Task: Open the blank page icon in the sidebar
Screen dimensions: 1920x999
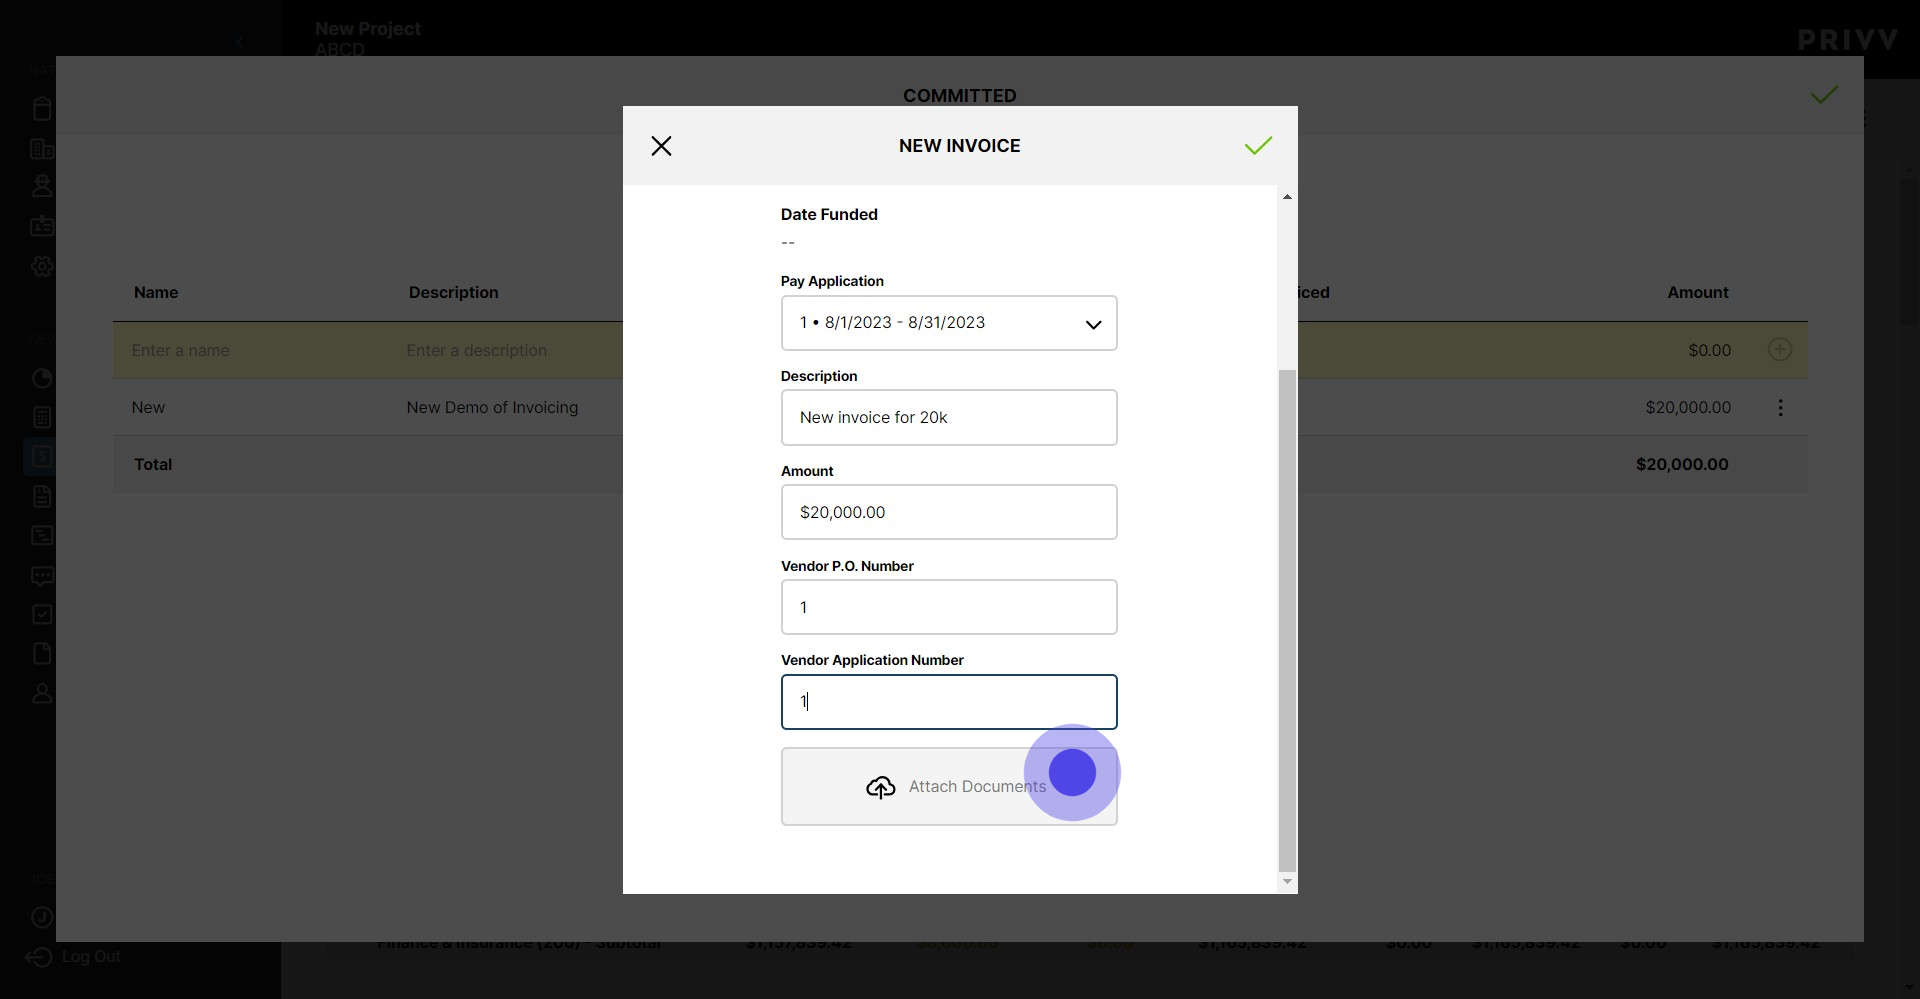Action: tap(42, 654)
